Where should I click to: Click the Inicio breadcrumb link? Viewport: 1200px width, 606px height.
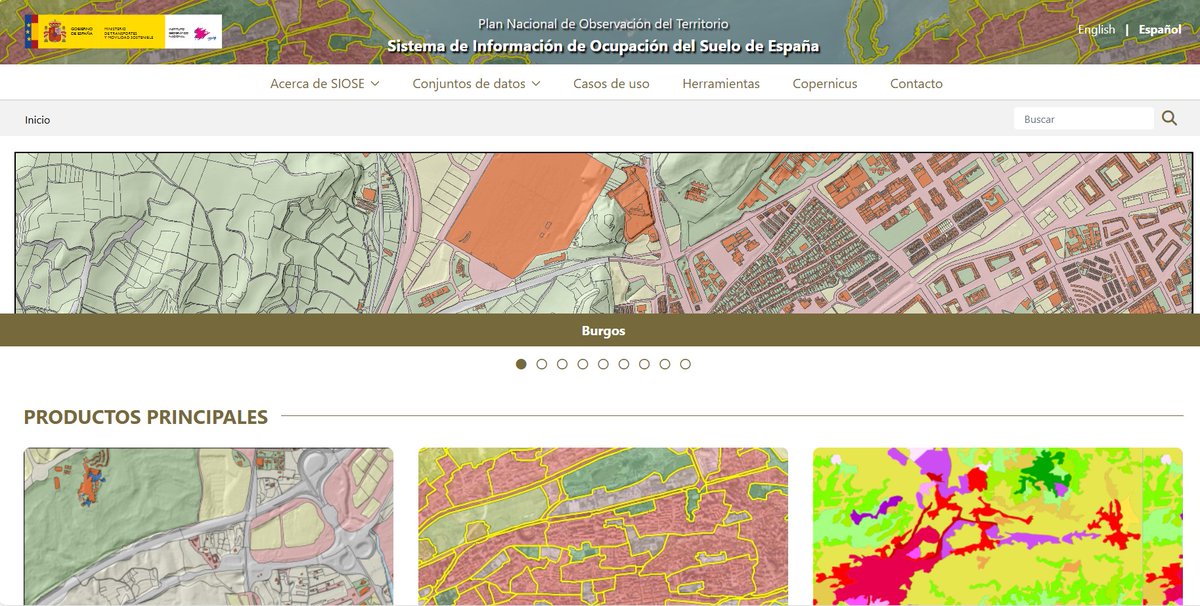37,120
